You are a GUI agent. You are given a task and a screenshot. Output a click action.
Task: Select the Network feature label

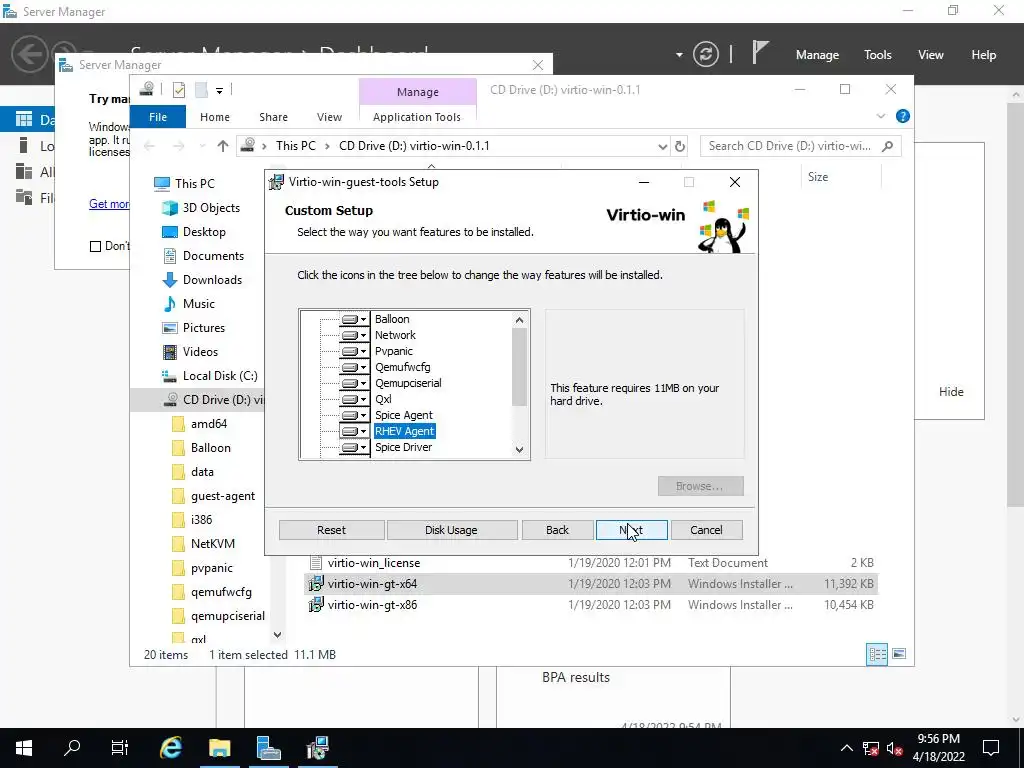(395, 335)
